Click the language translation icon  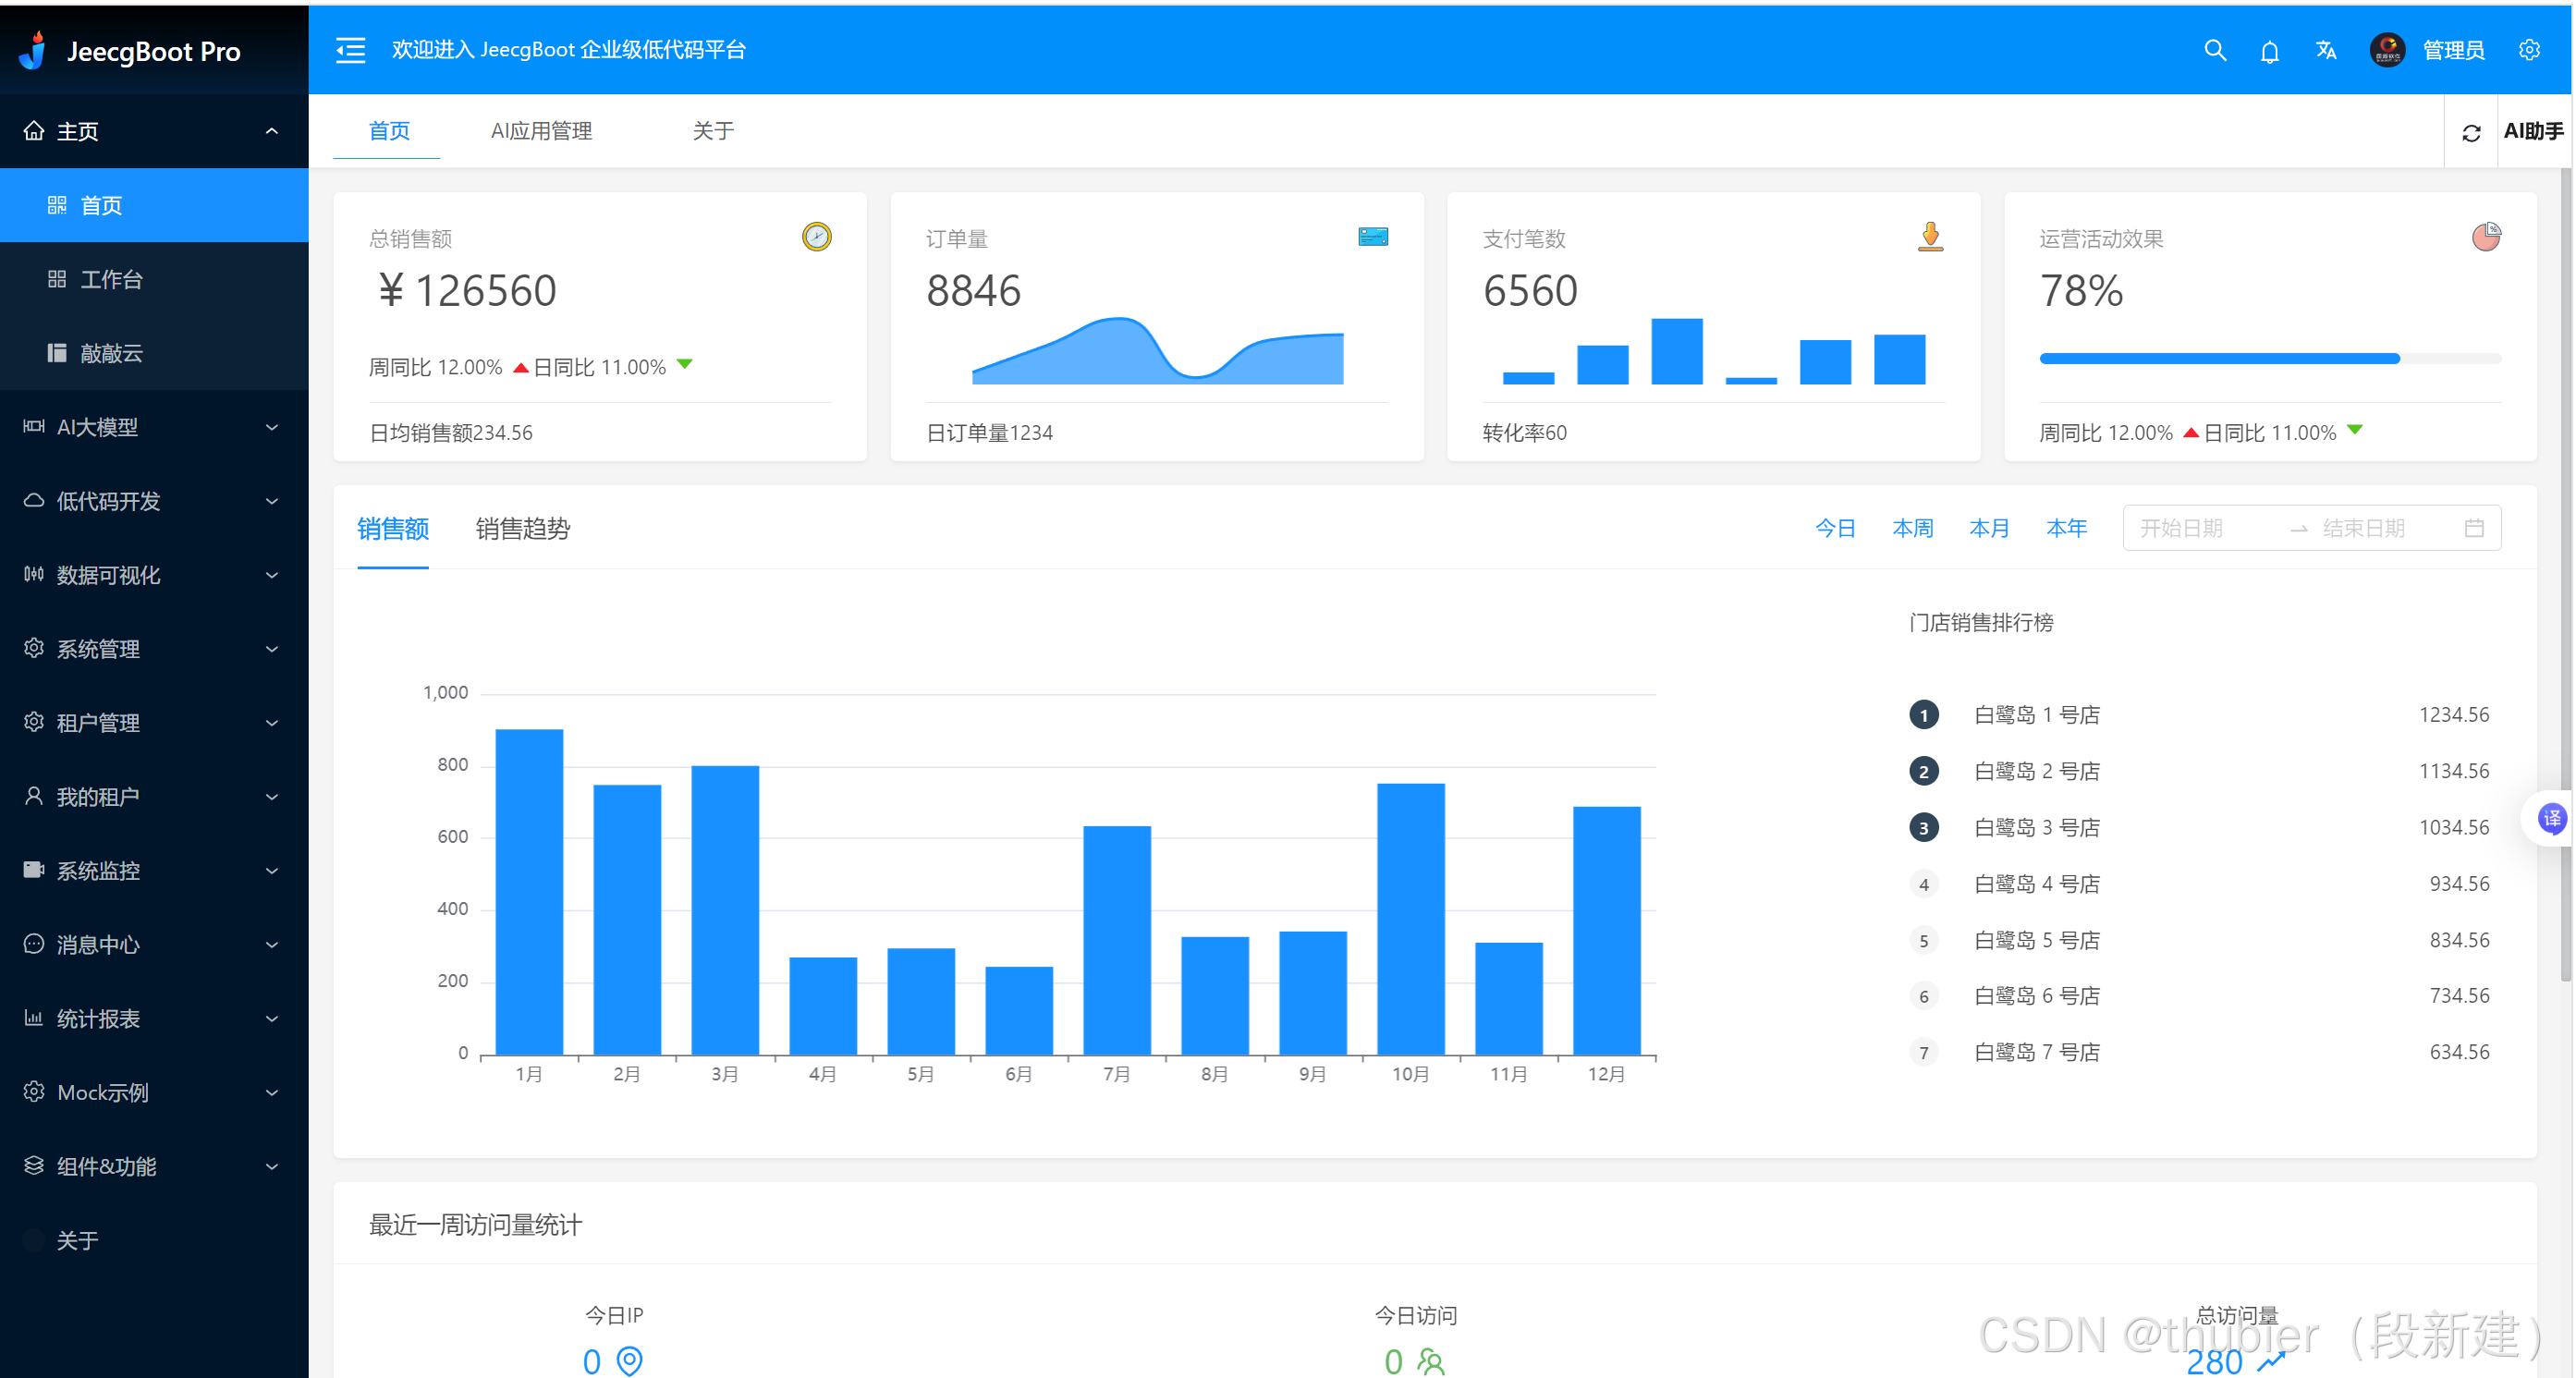[x=2326, y=50]
